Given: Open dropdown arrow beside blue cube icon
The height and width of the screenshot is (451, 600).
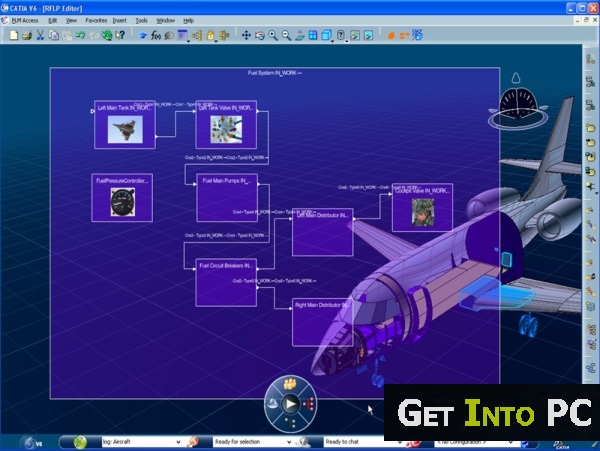Looking at the screenshot, I should pos(333,40).
